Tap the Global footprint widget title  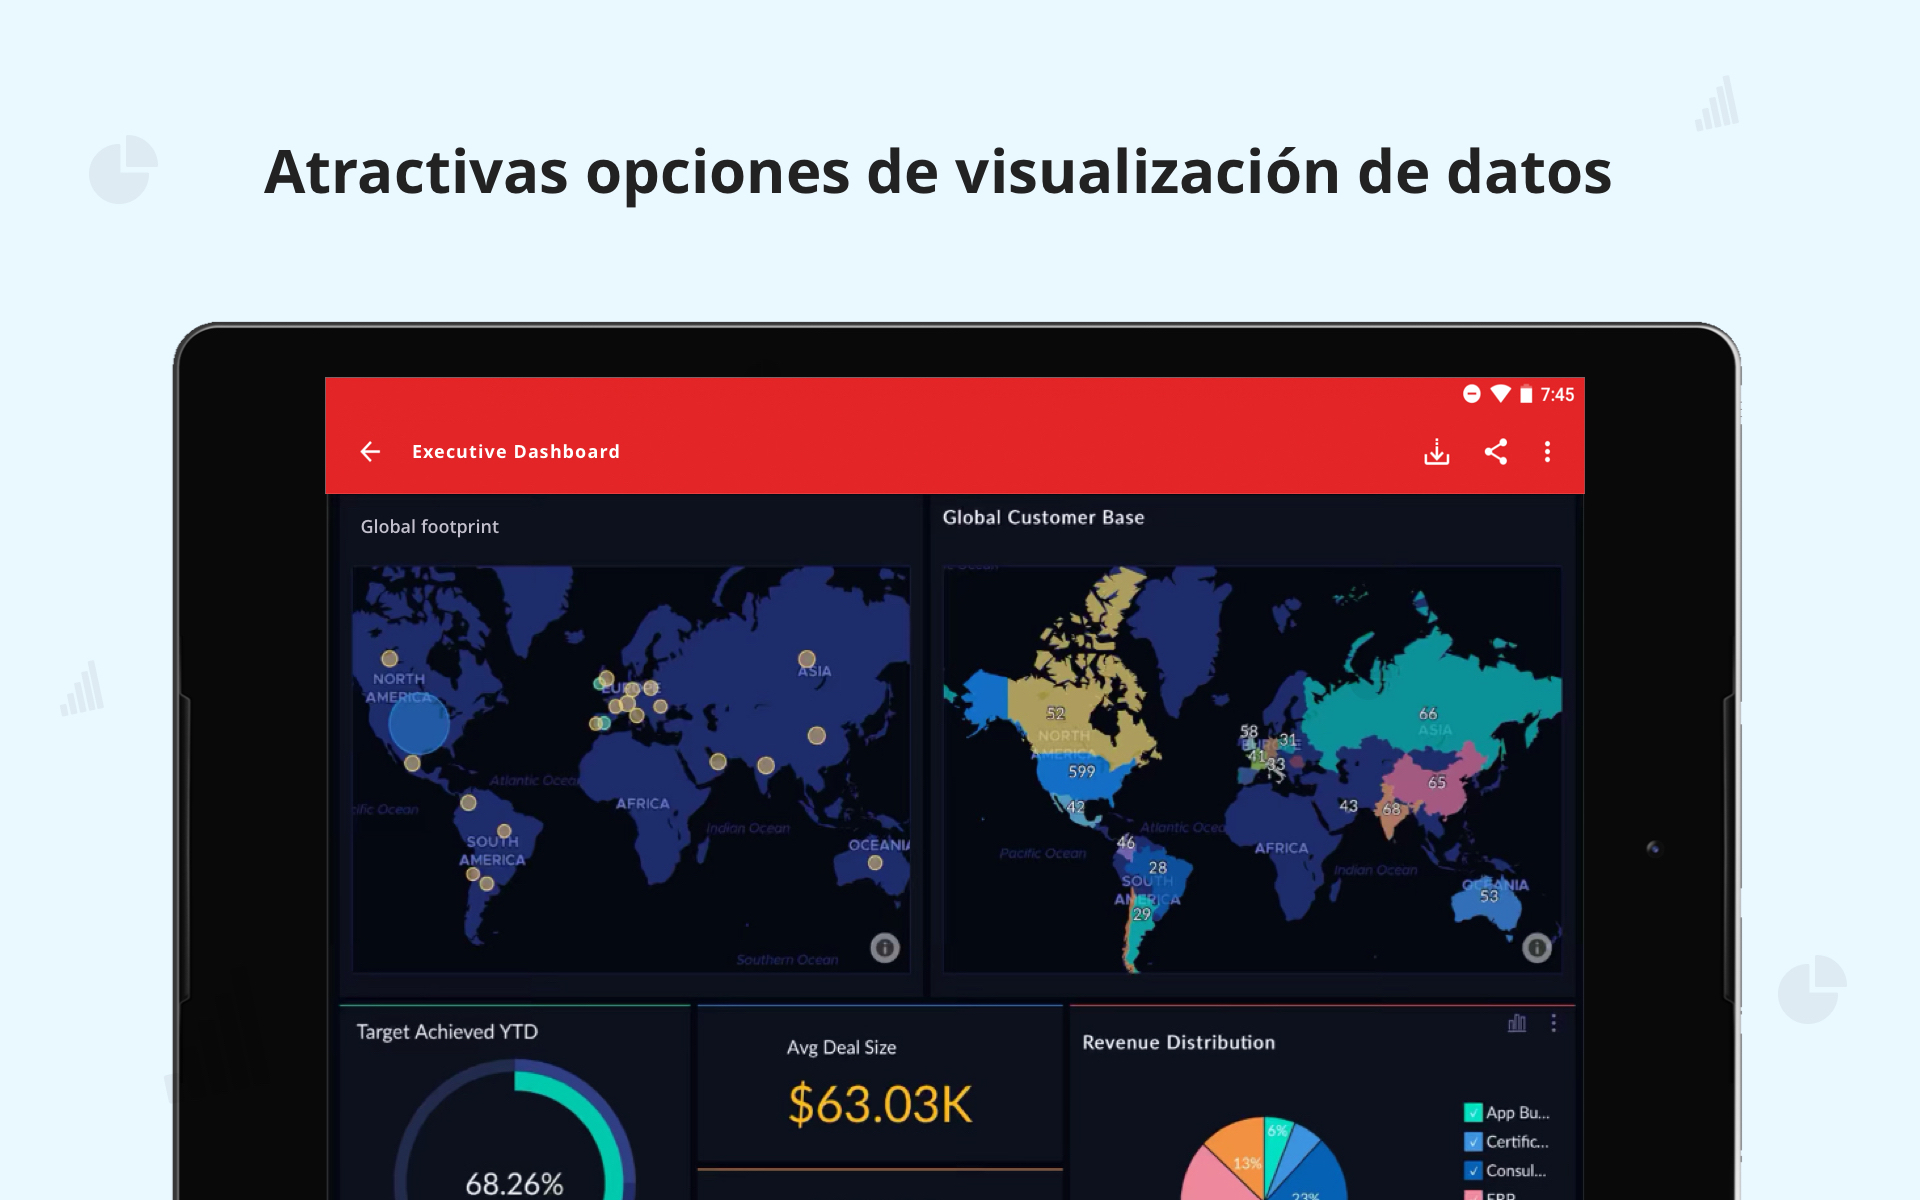429,527
